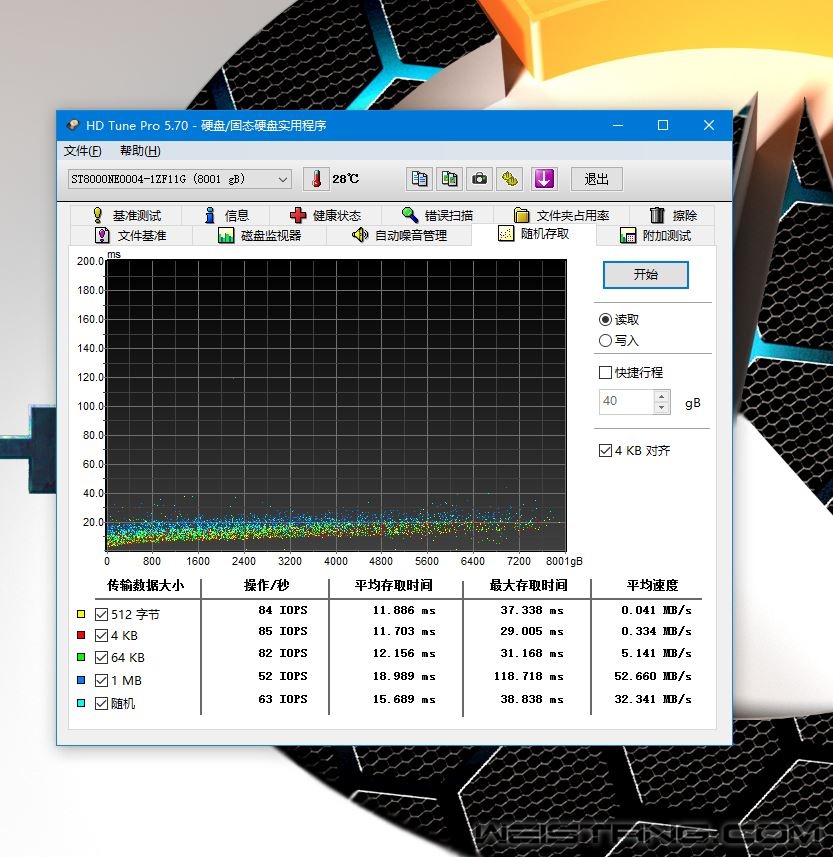Click the HD Tune Pro title bar icon

tap(73, 125)
